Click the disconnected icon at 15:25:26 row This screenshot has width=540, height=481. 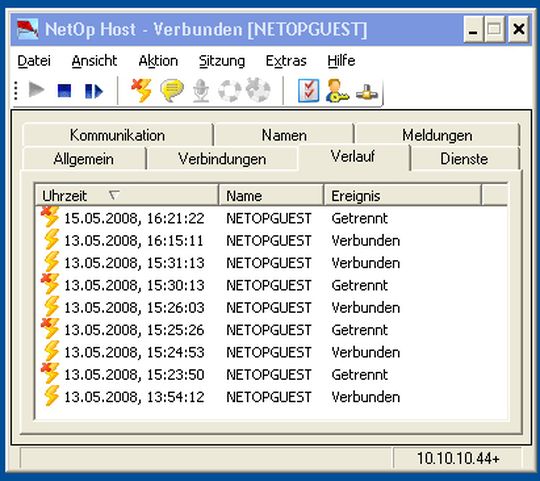(50, 329)
